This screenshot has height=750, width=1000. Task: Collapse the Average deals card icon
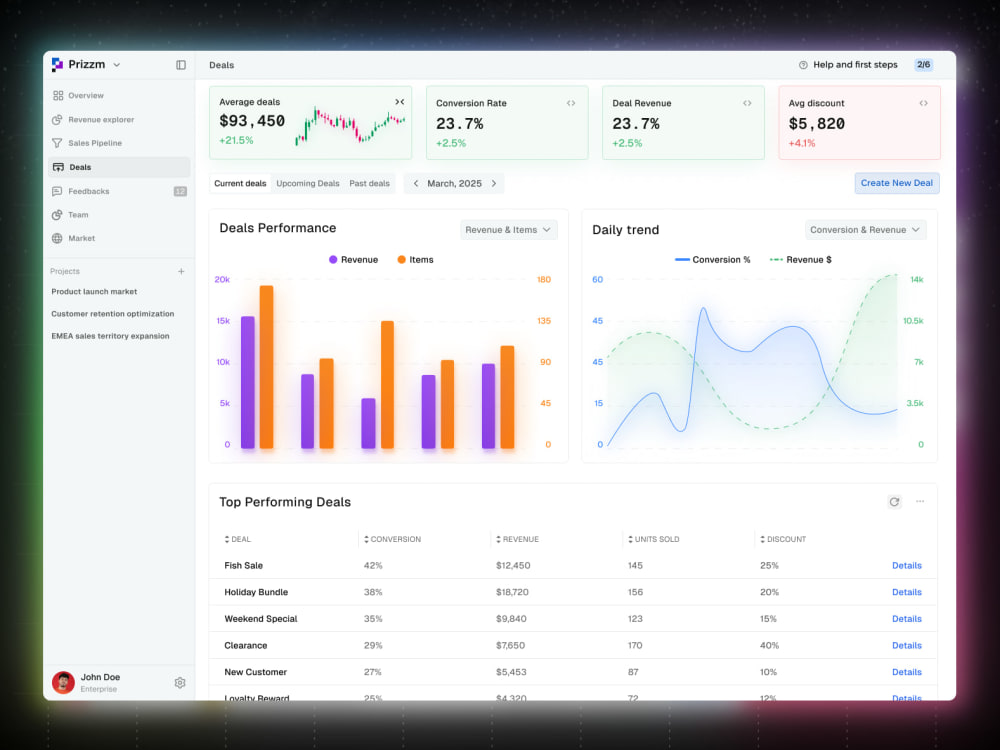click(x=400, y=102)
